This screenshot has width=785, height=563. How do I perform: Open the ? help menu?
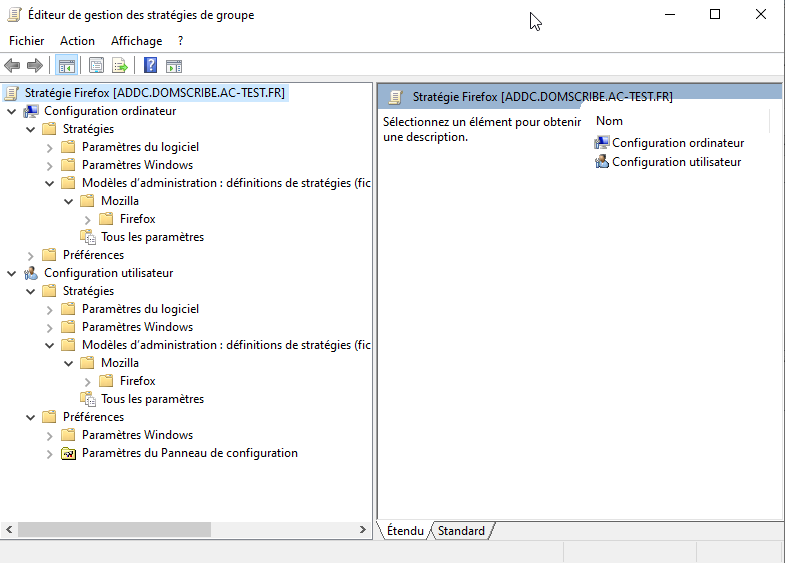pyautogui.click(x=180, y=41)
